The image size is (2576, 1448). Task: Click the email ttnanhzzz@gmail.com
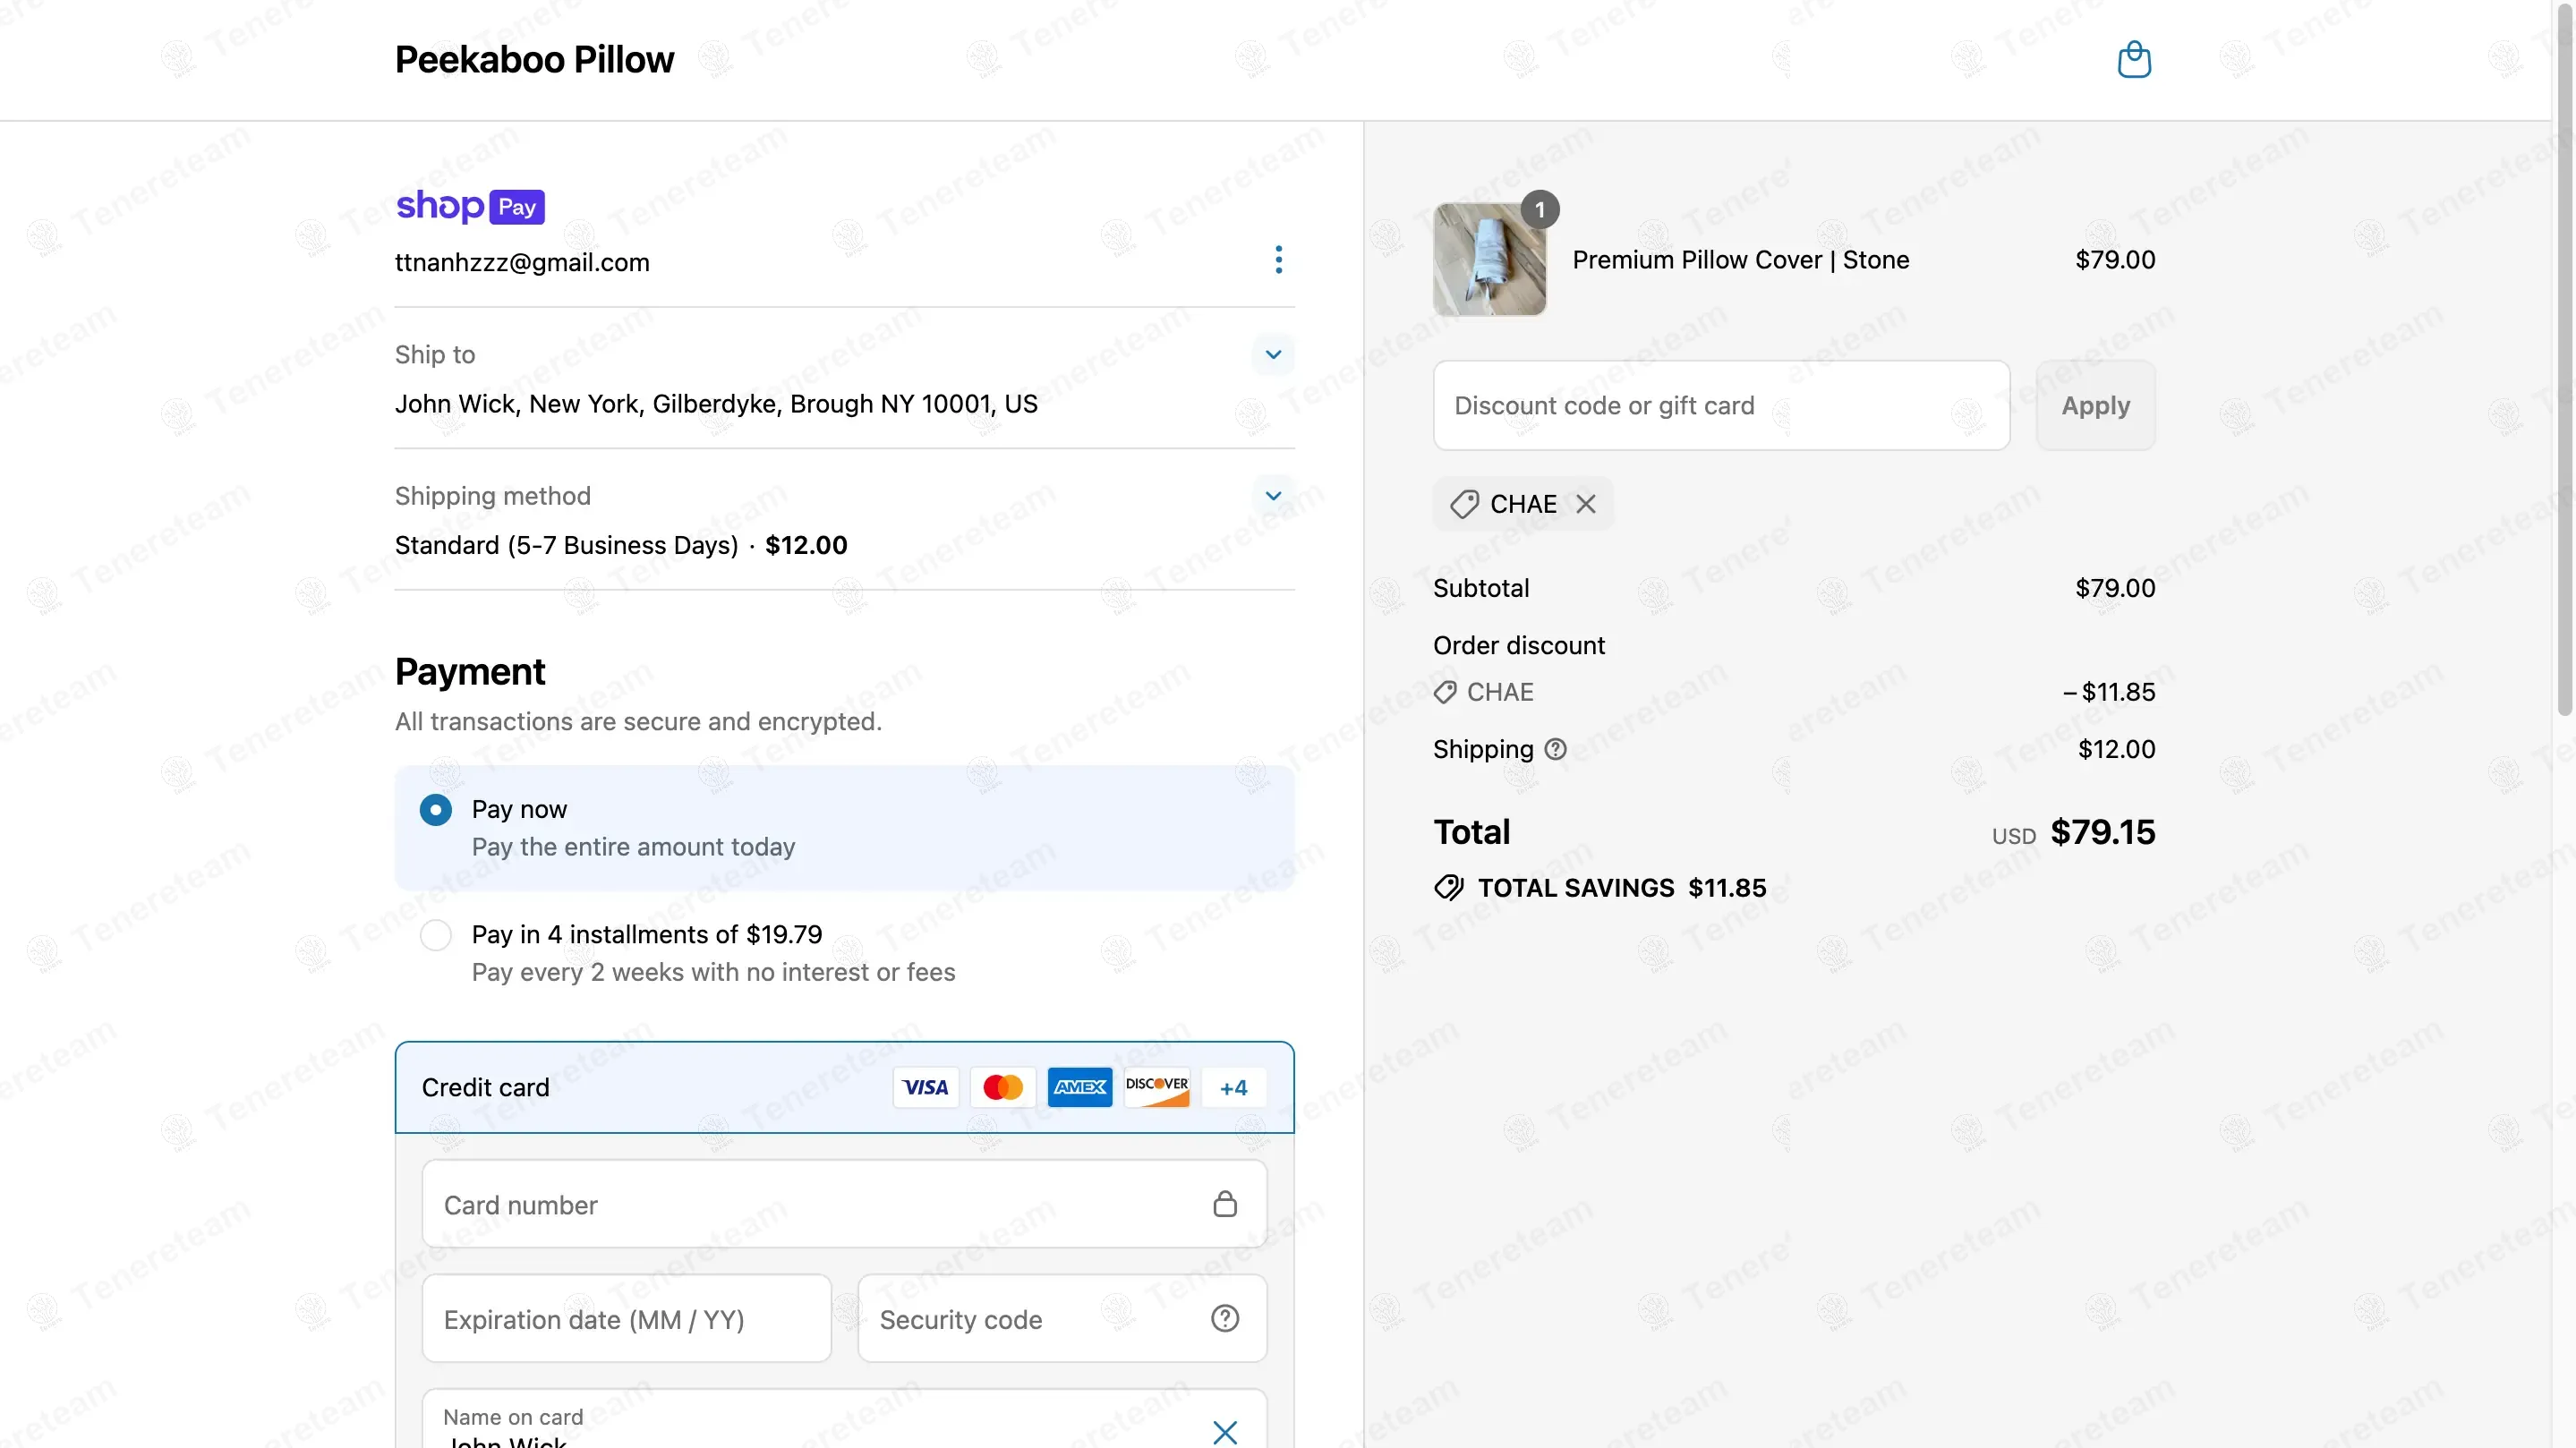tap(522, 262)
